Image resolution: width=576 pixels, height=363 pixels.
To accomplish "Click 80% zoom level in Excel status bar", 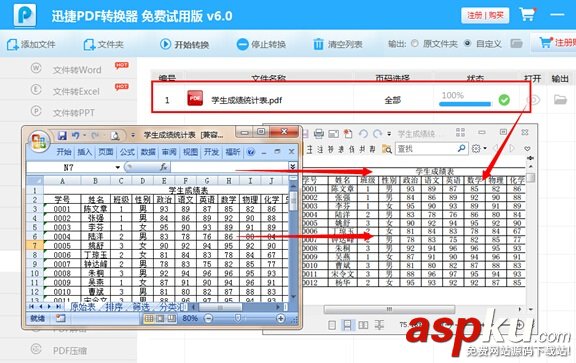I will 190,319.
